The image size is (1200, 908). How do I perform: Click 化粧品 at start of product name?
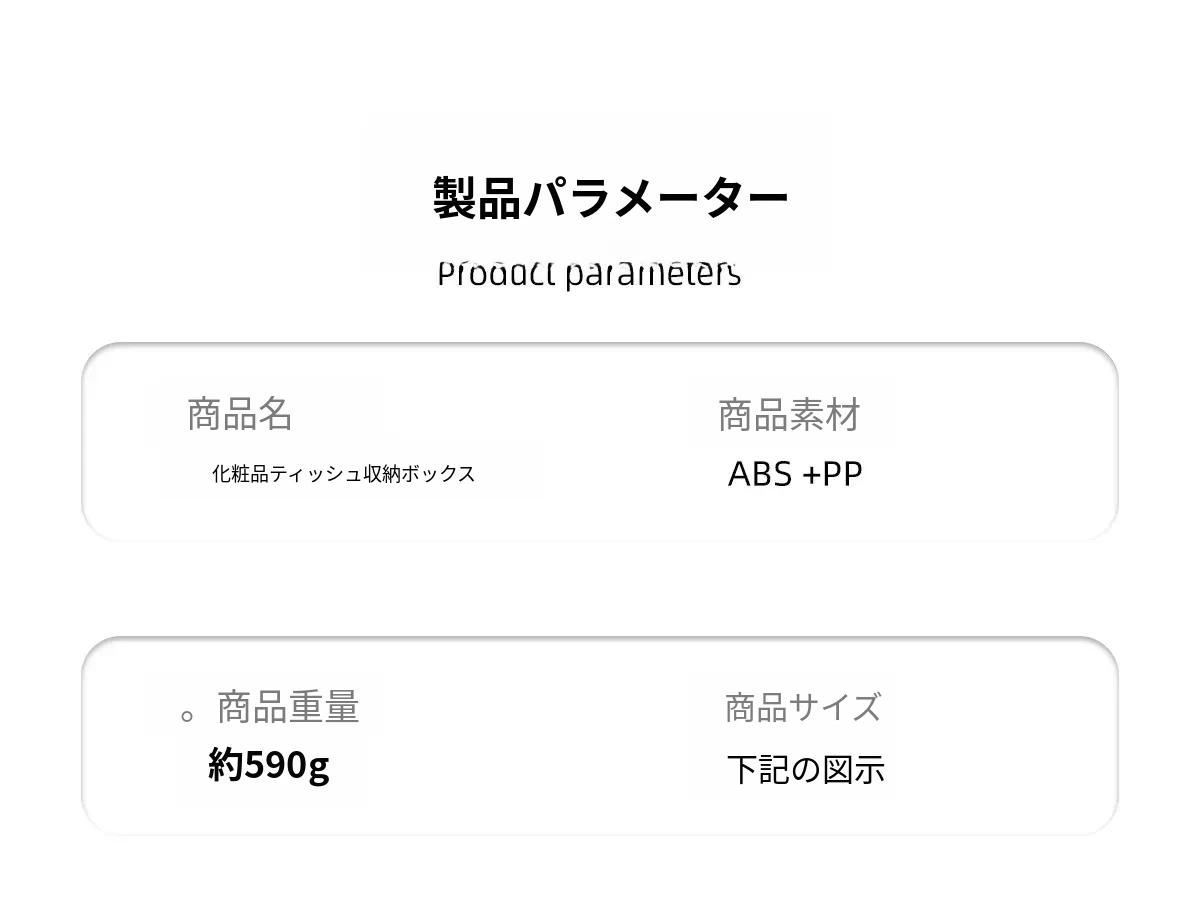point(240,474)
